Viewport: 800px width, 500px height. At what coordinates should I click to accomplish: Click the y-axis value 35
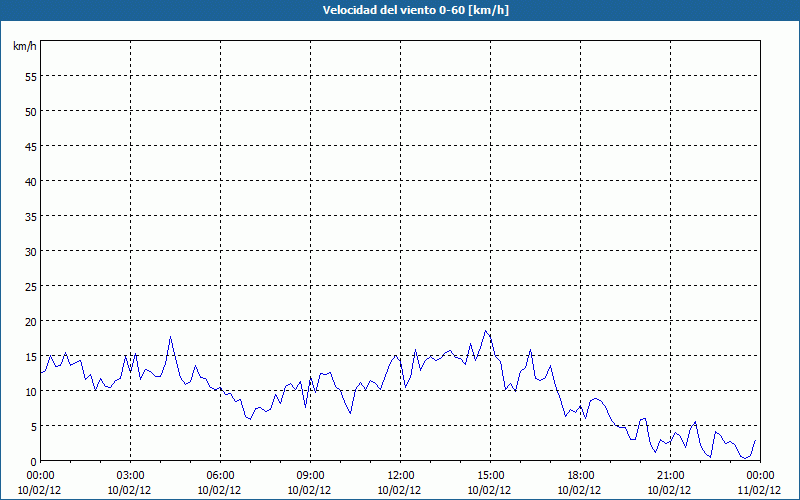click(31, 216)
